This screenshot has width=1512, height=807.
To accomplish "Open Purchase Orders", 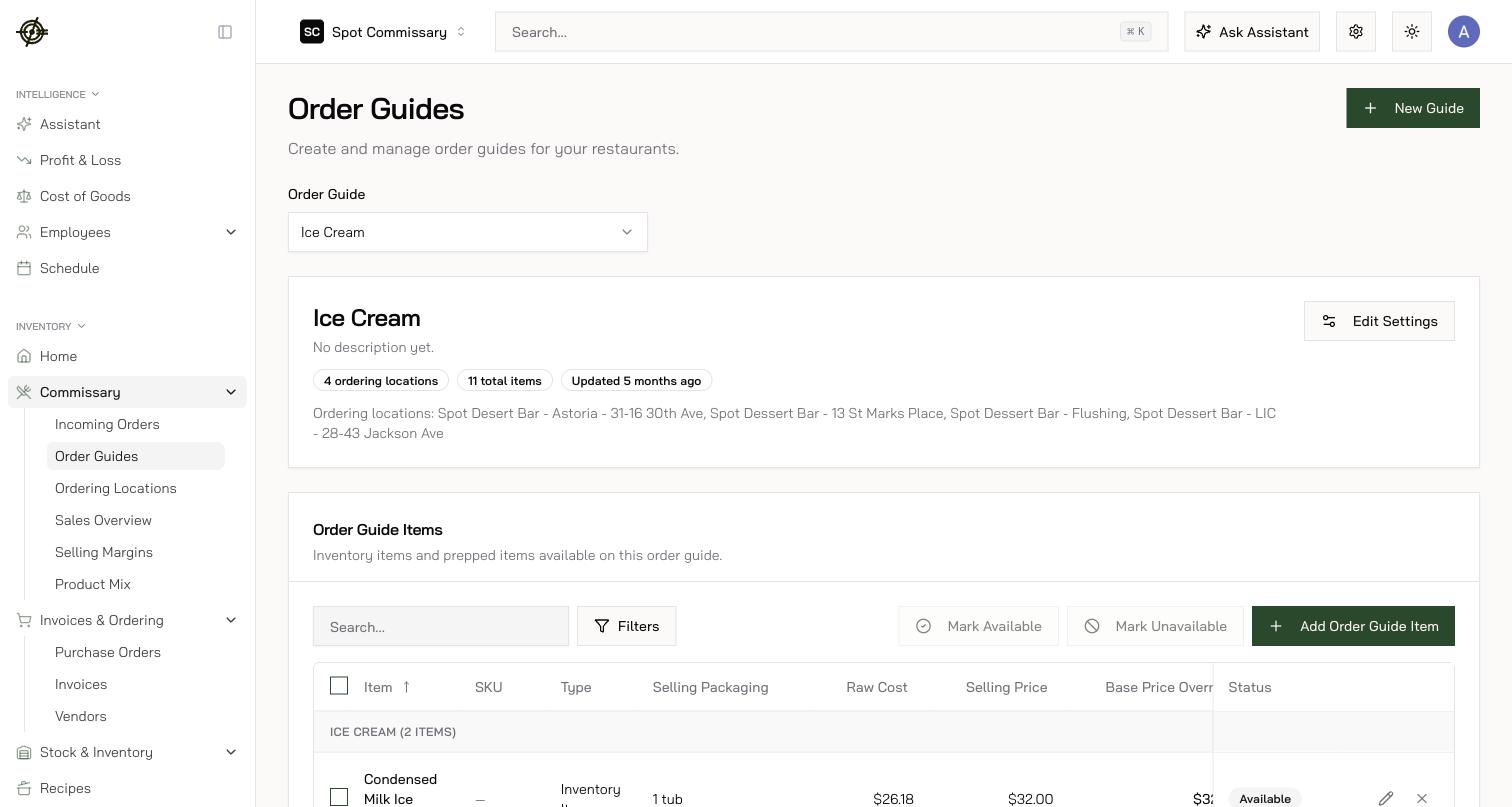I will 108,652.
